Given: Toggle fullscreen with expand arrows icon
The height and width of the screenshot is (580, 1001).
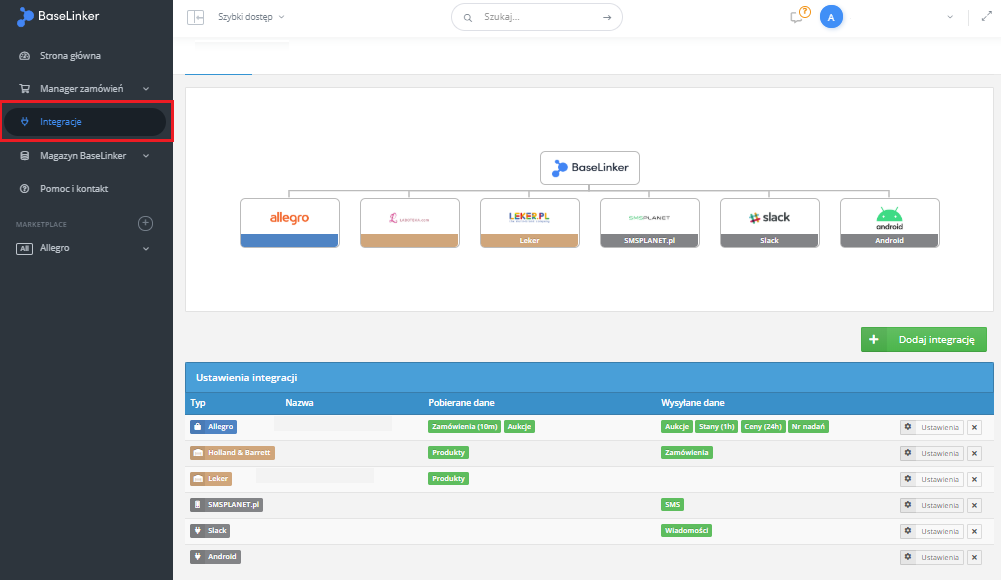Looking at the screenshot, I should [x=986, y=17].
